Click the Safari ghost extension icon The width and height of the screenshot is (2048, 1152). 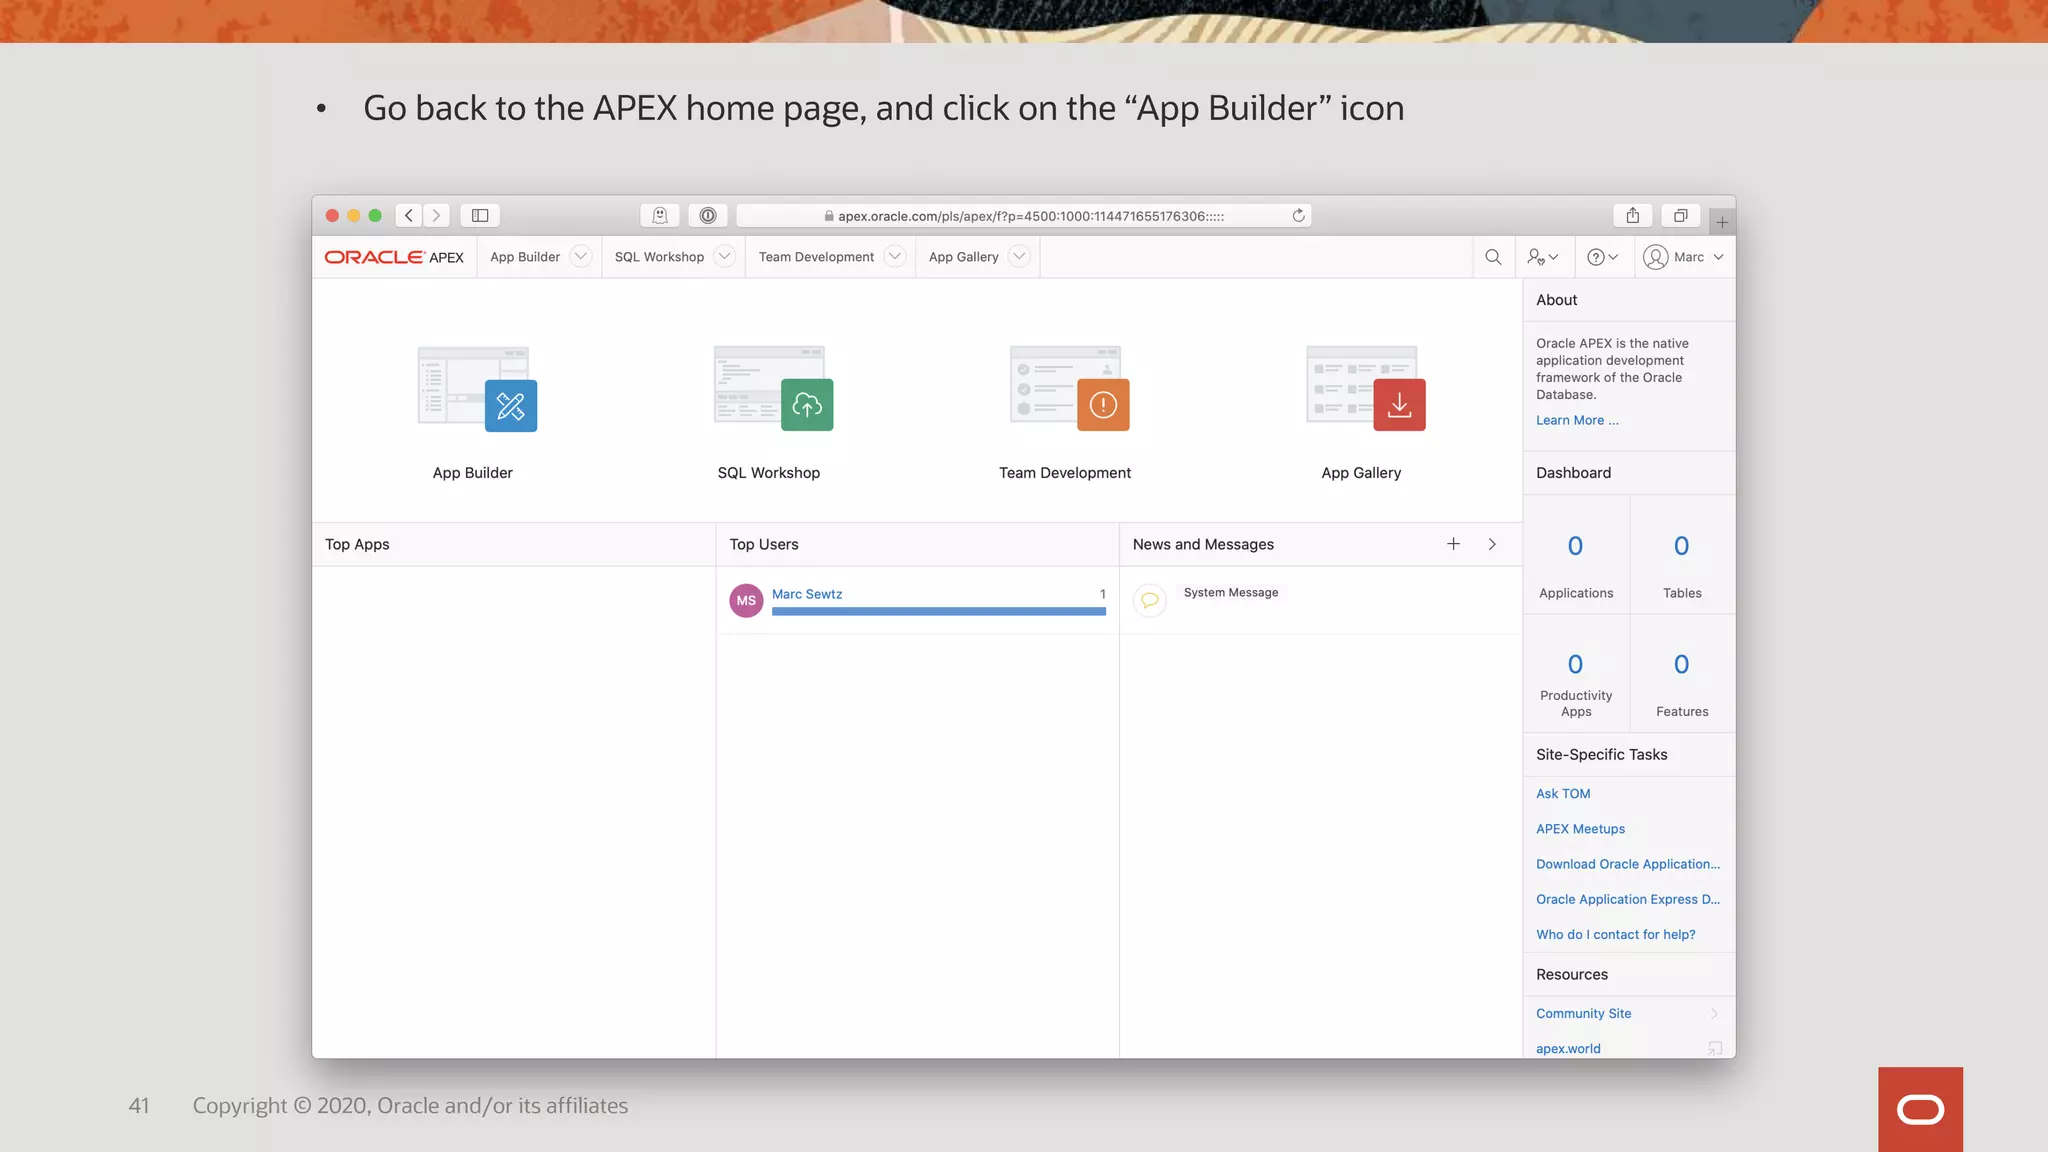click(x=660, y=215)
